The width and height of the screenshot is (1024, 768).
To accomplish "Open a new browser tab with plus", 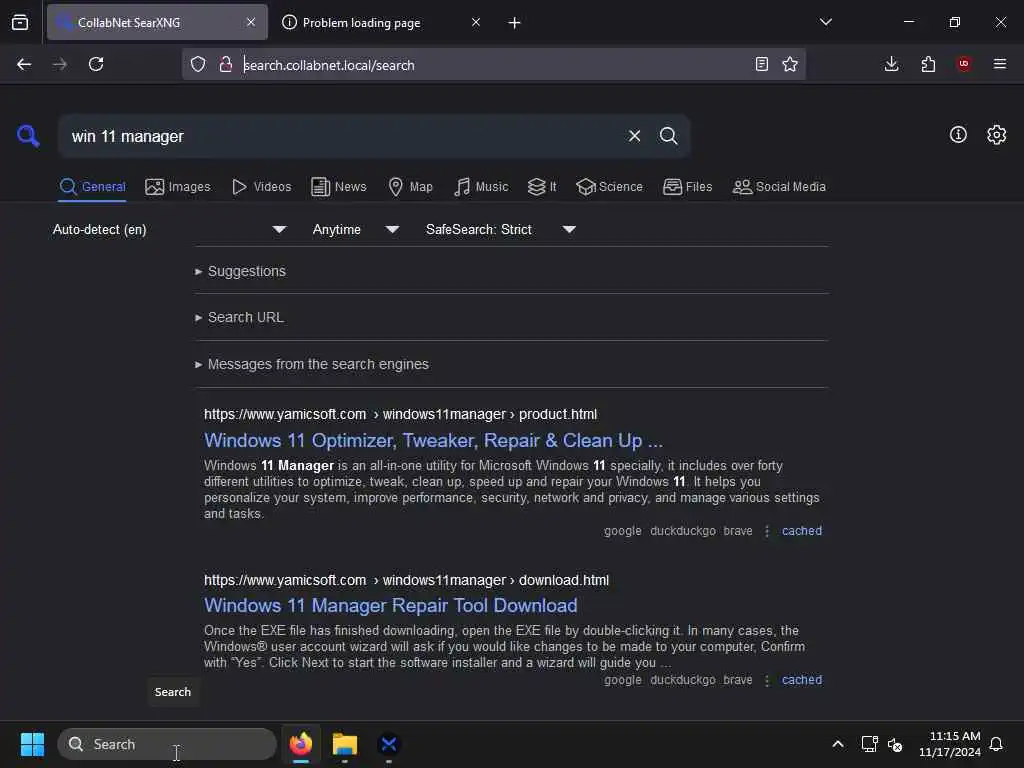I will (515, 23).
